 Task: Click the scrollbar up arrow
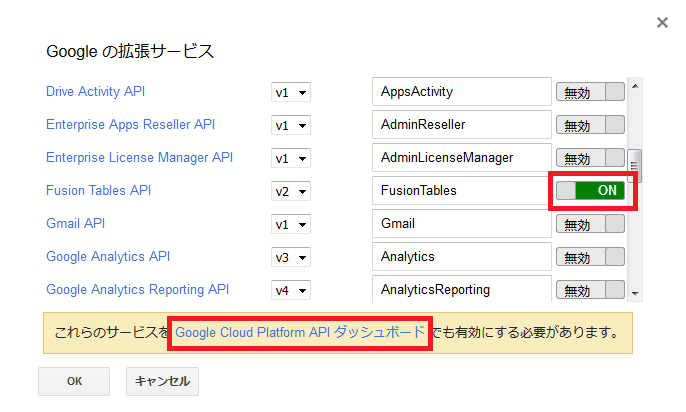pos(635,86)
